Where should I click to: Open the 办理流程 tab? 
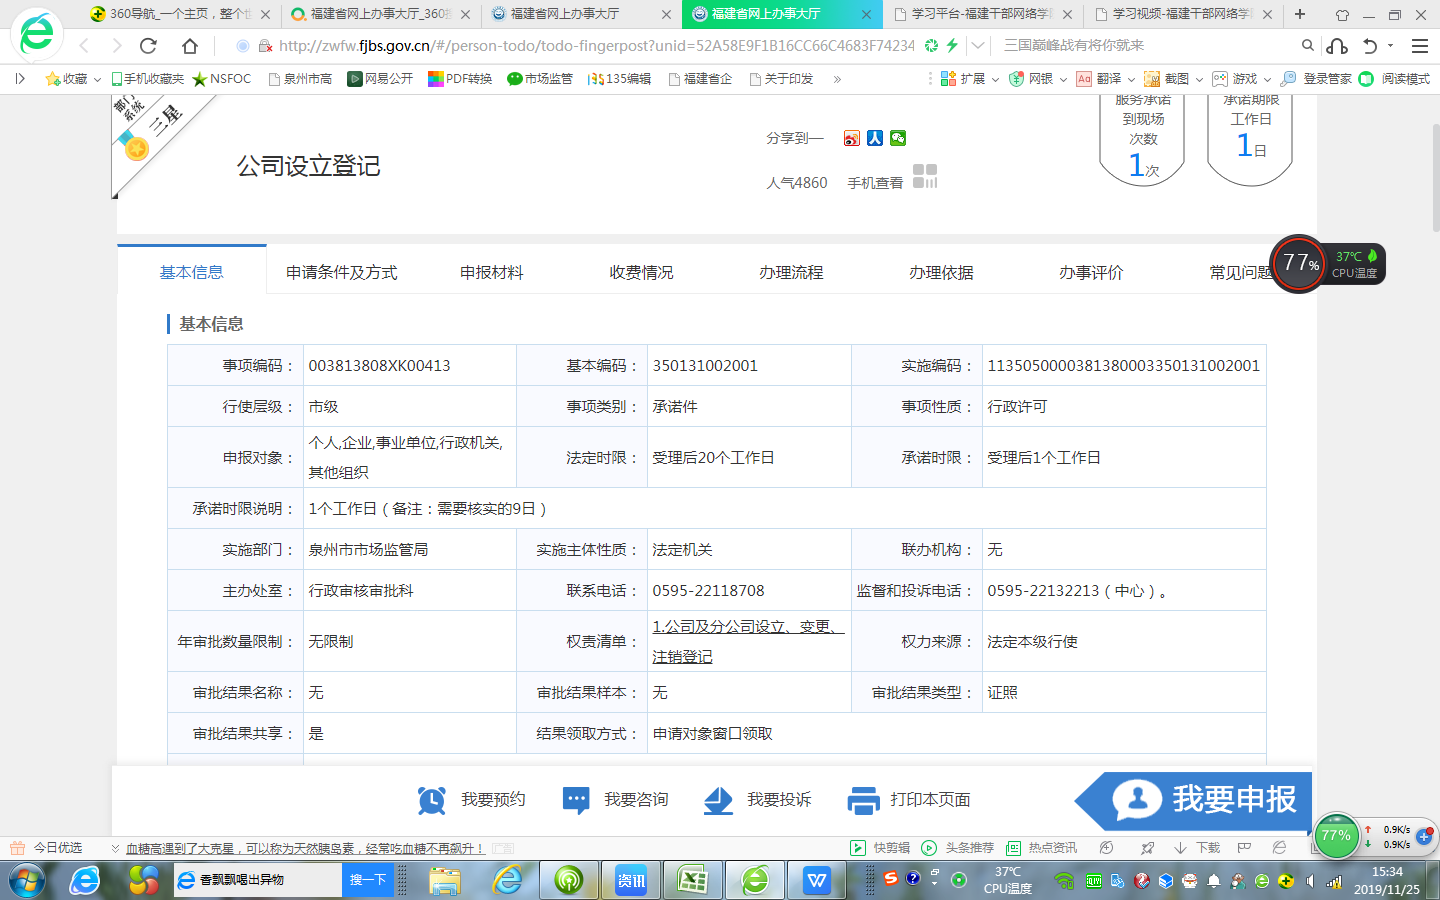pyautogui.click(x=791, y=272)
